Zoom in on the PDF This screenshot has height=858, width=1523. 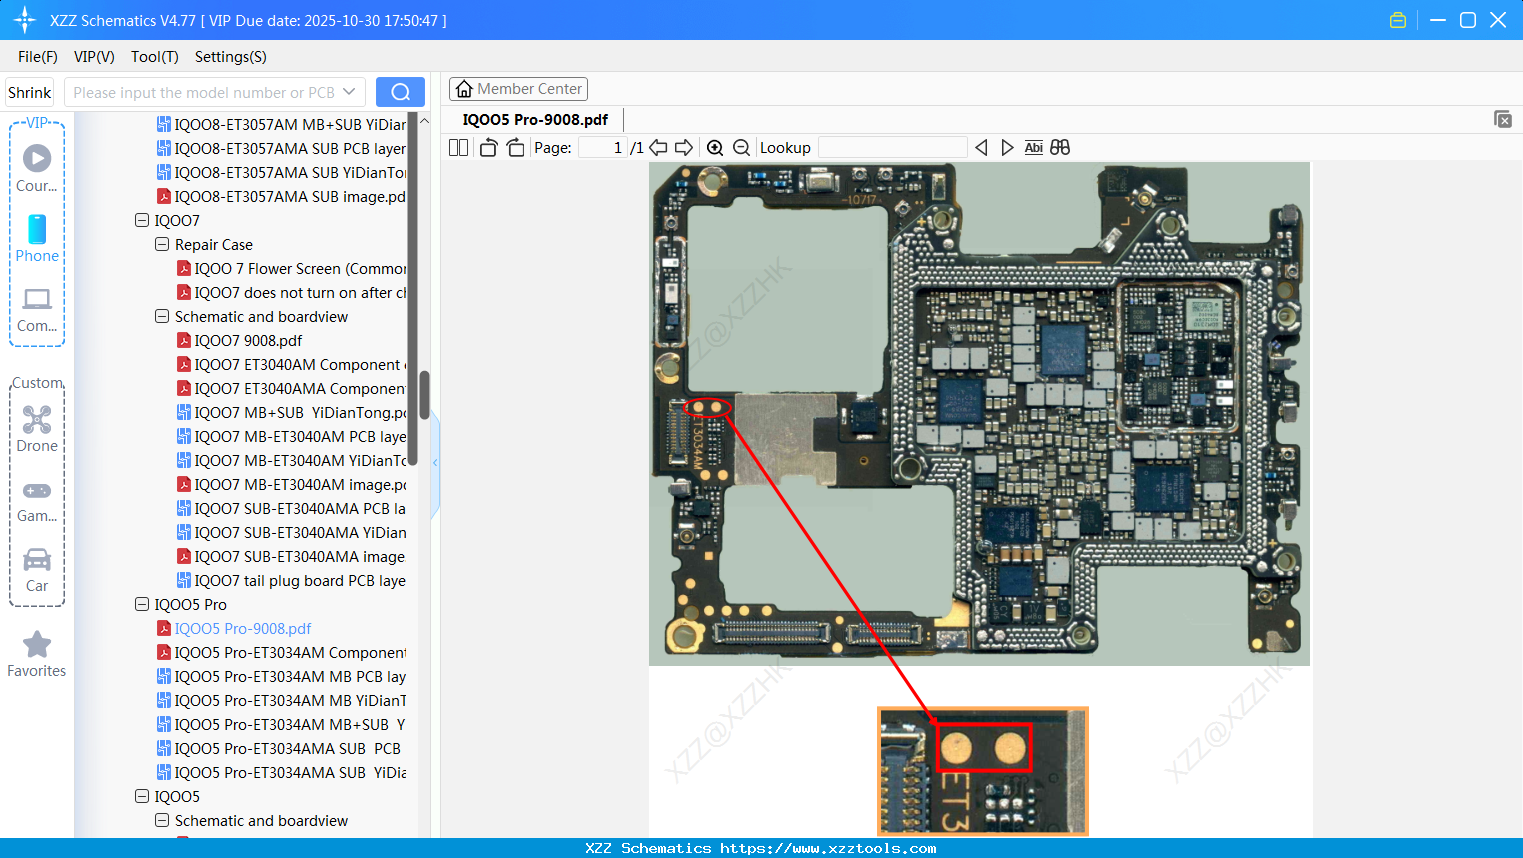[x=715, y=148]
